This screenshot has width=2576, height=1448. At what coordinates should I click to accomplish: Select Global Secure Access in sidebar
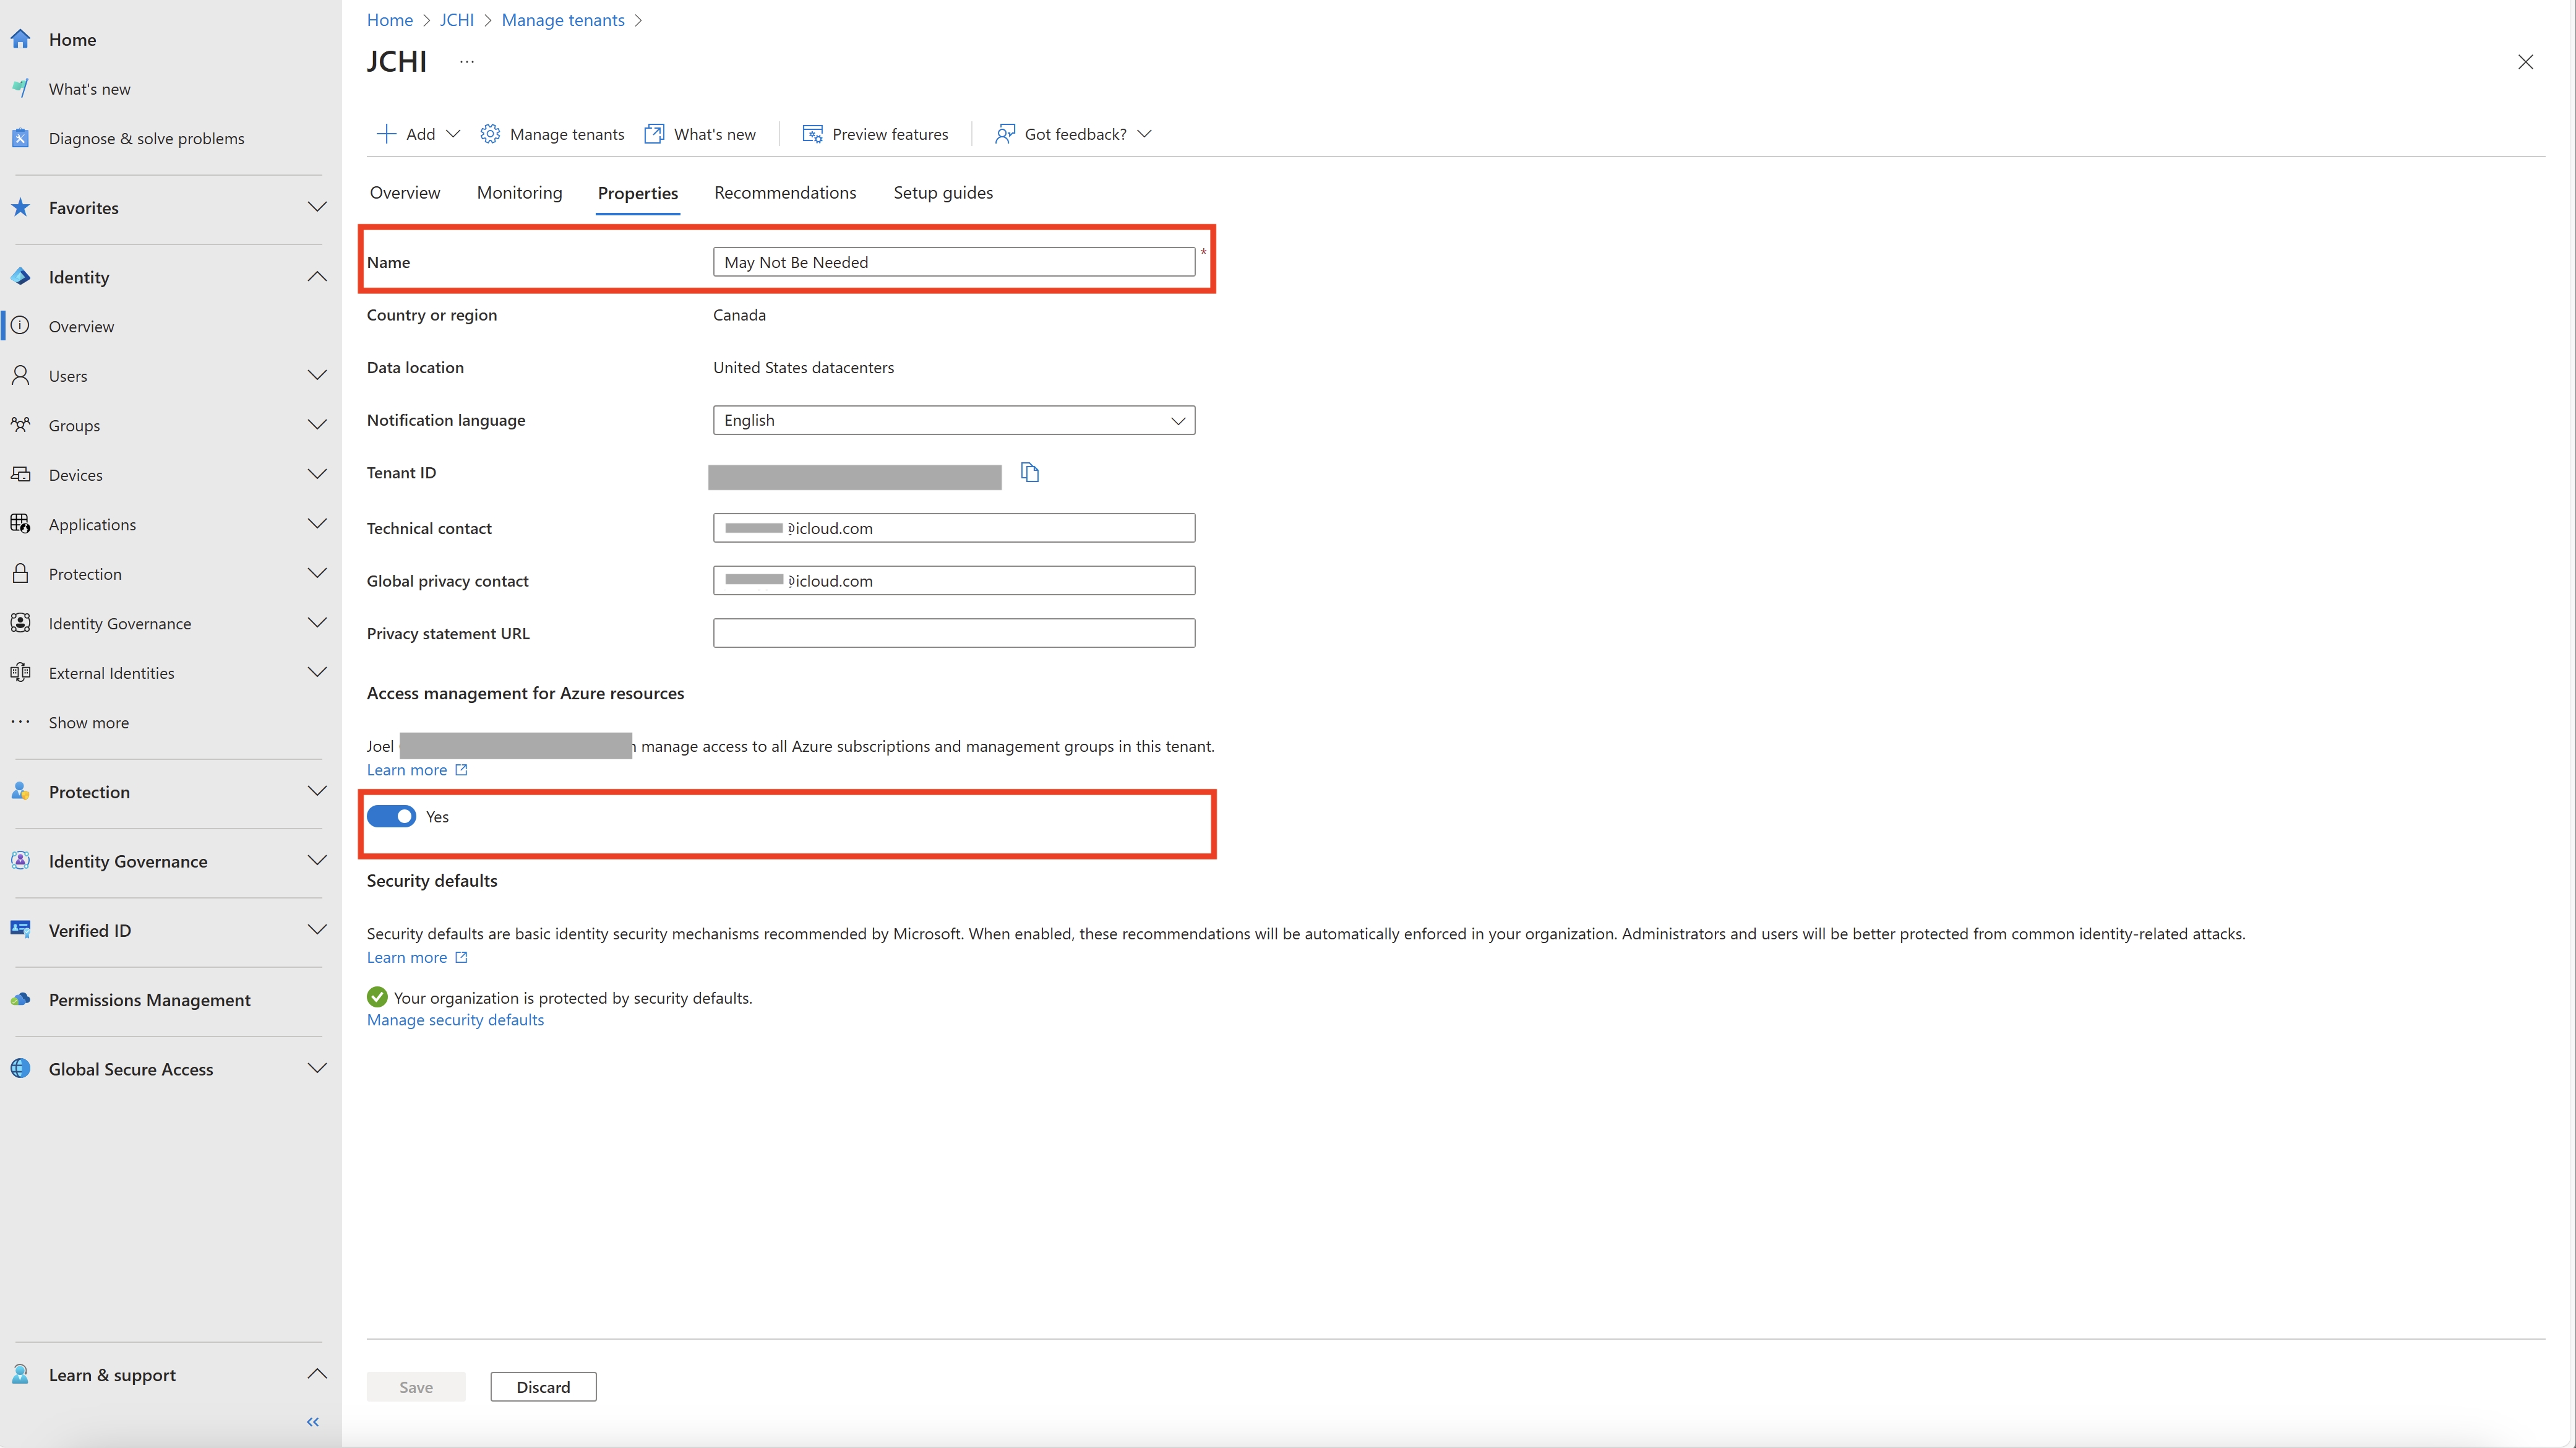pyautogui.click(x=130, y=1068)
